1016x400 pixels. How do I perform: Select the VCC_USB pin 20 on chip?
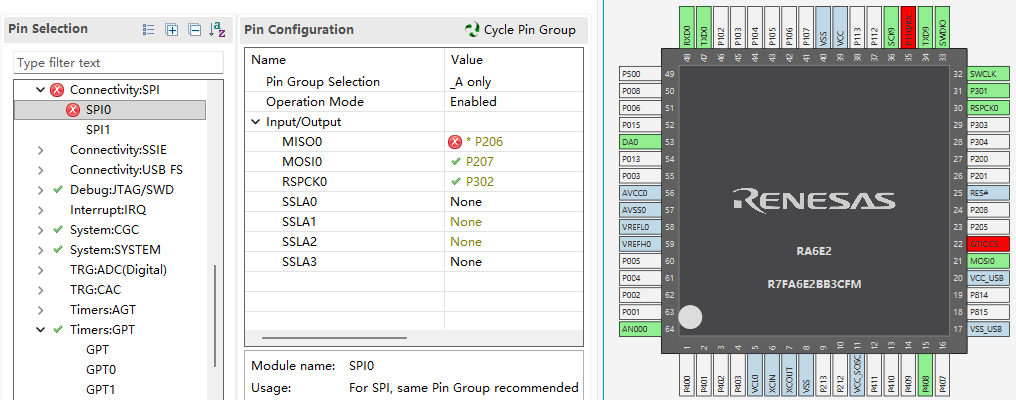coord(989,278)
